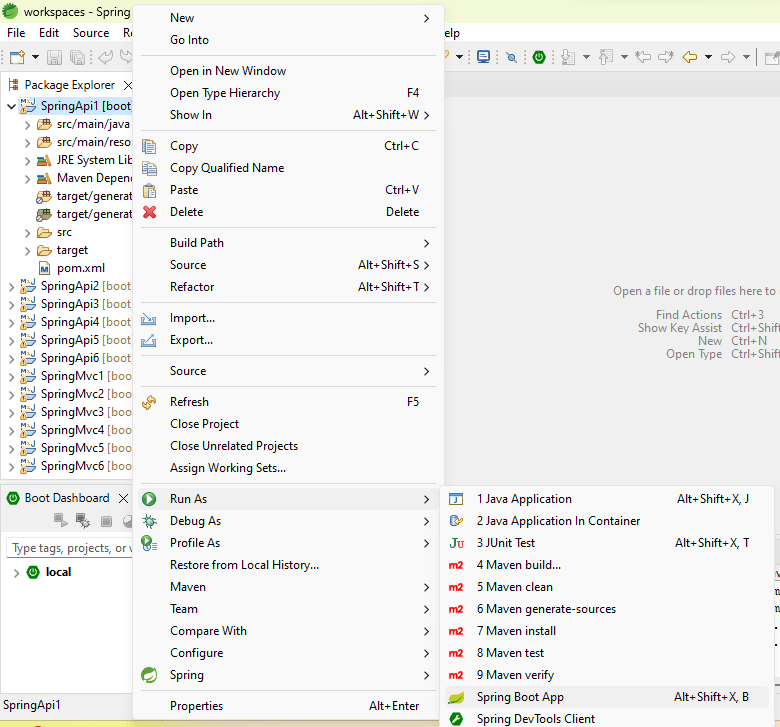Image resolution: width=780 pixels, height=727 pixels.
Task: Choose Assign Working Sets...
Action: coord(288,468)
